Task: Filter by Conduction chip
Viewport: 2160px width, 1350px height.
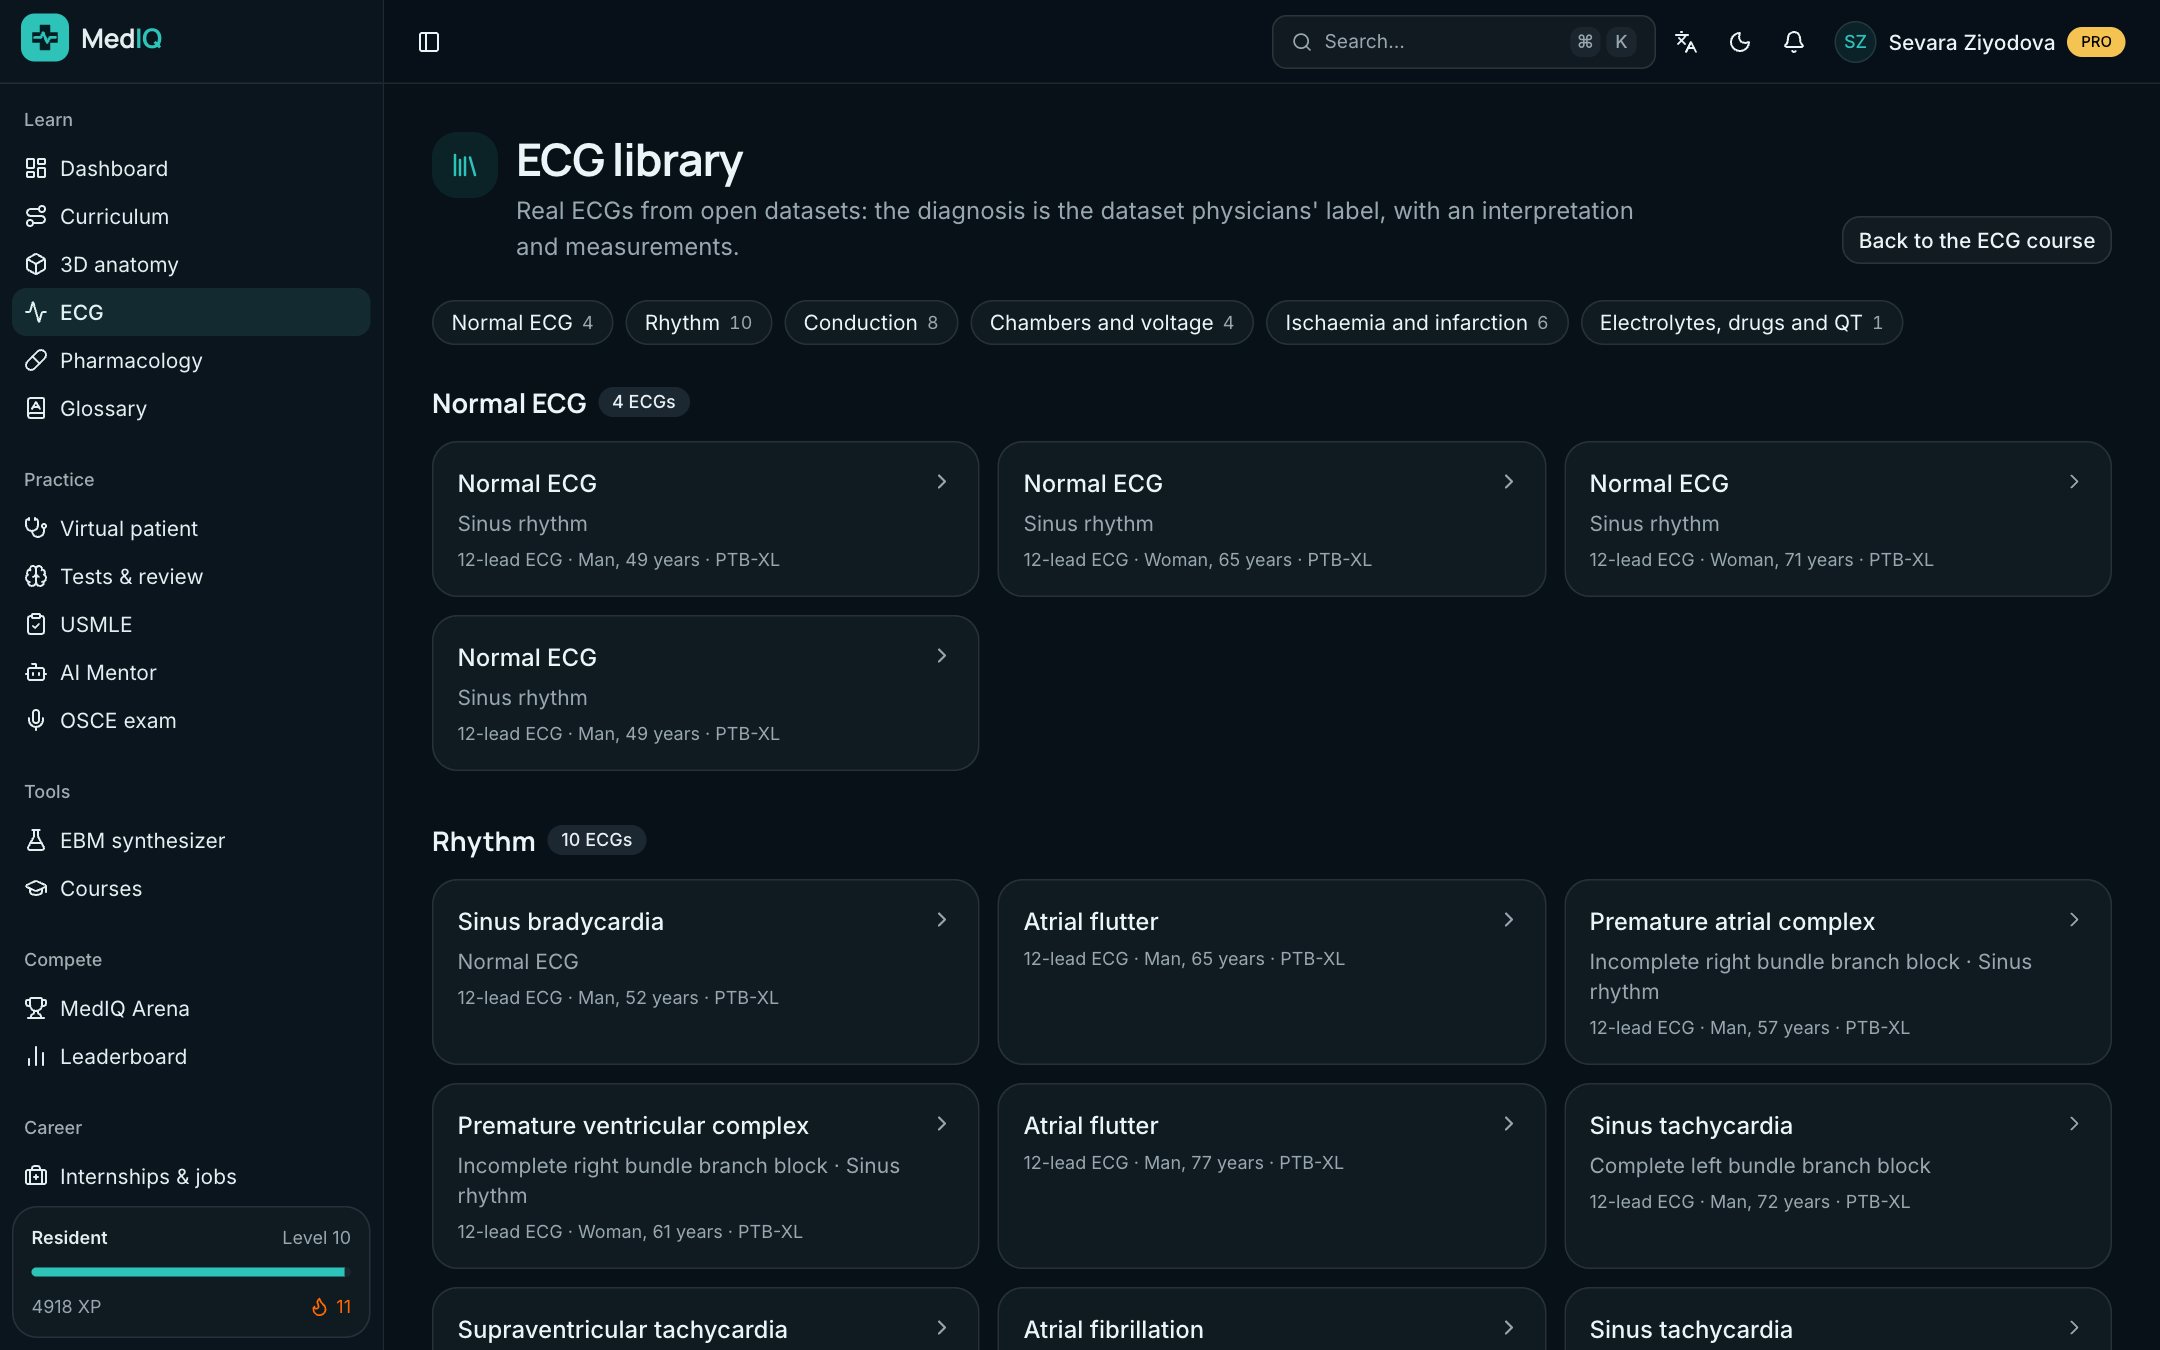Action: pyautogui.click(x=871, y=323)
